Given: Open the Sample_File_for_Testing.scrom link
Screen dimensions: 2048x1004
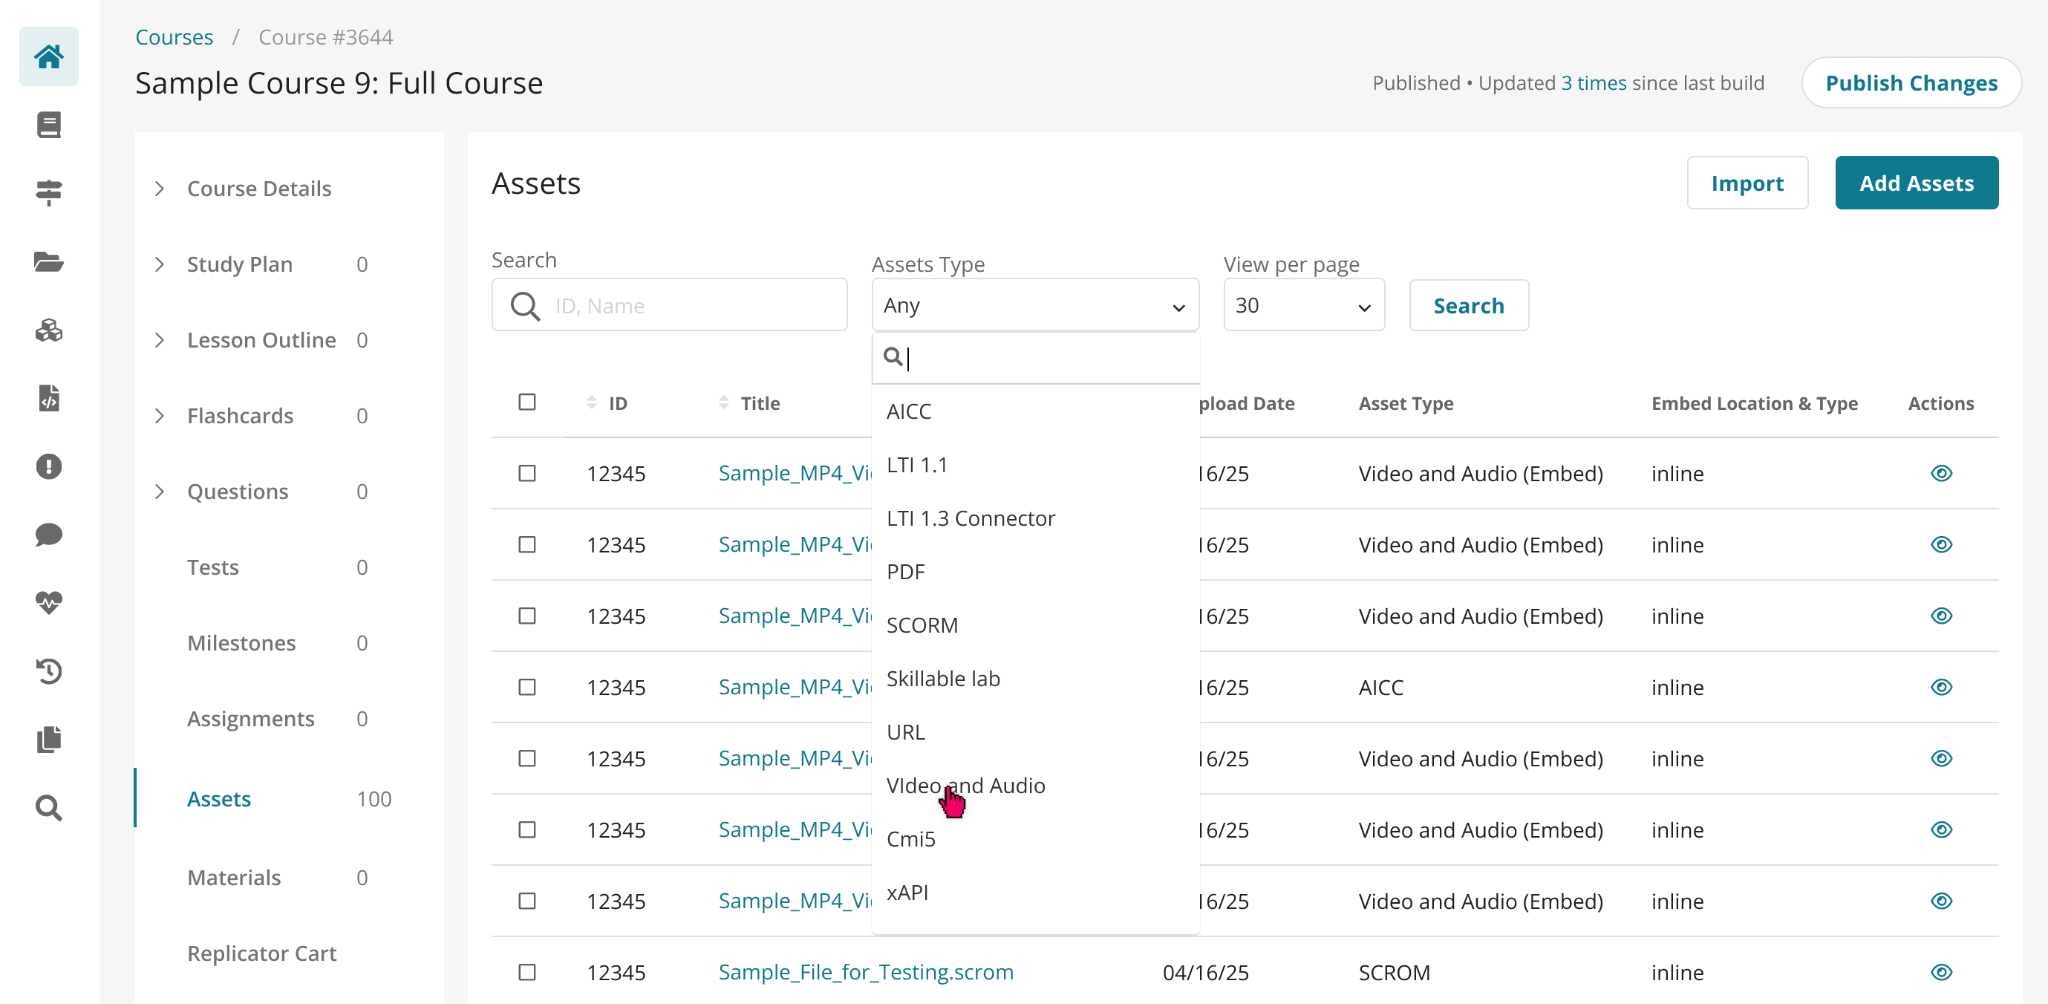Looking at the screenshot, I should tap(866, 972).
